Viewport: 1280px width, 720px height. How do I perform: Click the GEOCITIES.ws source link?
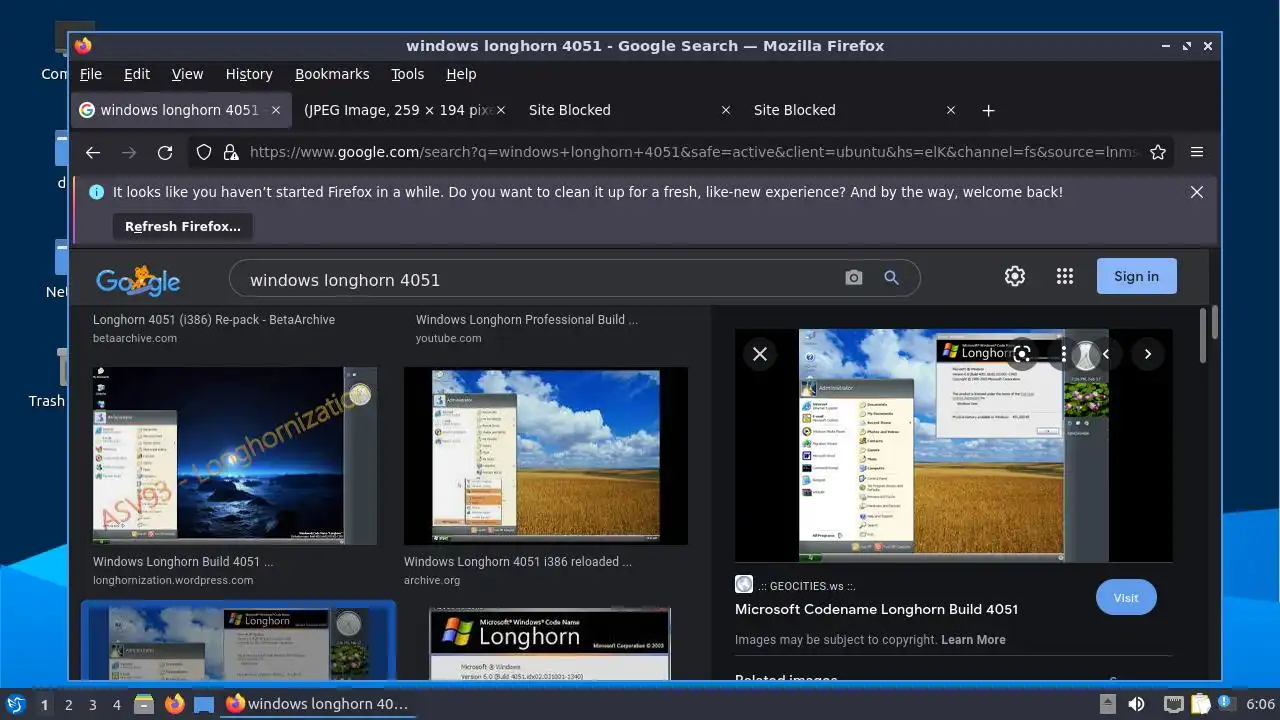click(x=806, y=586)
